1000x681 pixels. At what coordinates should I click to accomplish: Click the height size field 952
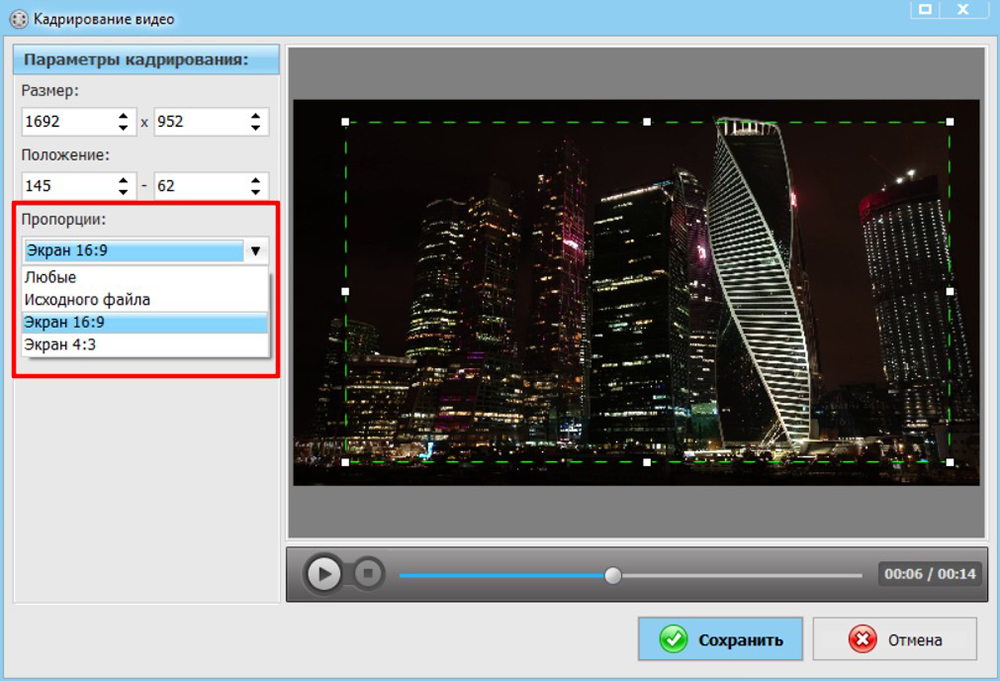pyautogui.click(x=195, y=122)
